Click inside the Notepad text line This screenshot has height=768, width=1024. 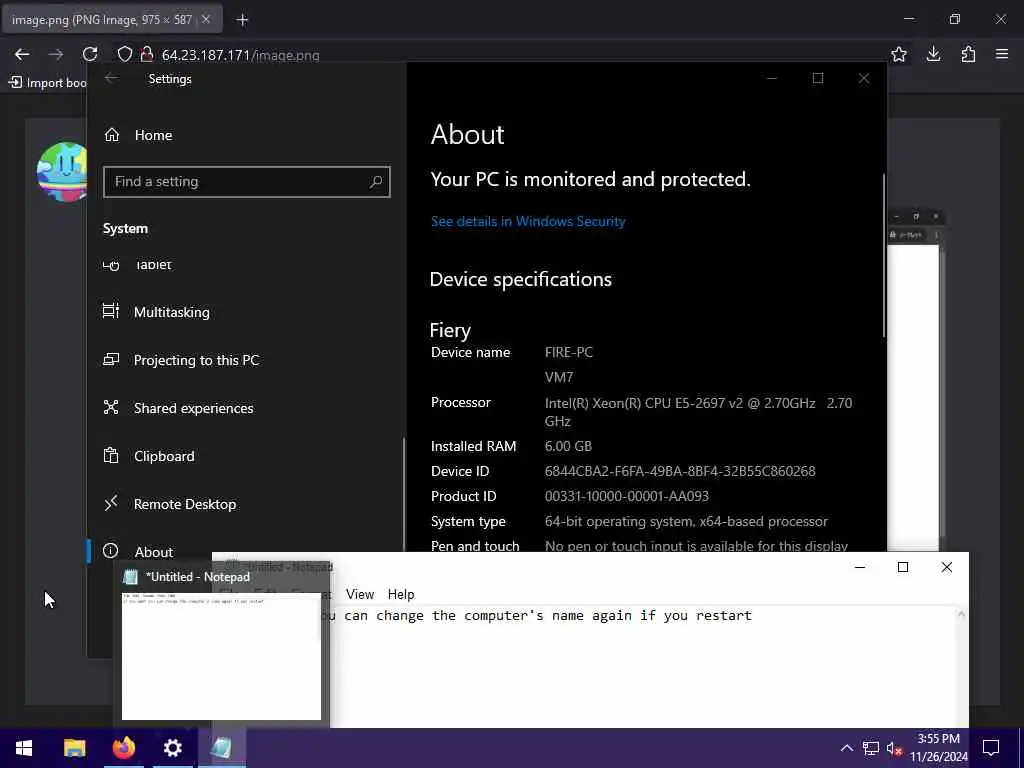542,616
